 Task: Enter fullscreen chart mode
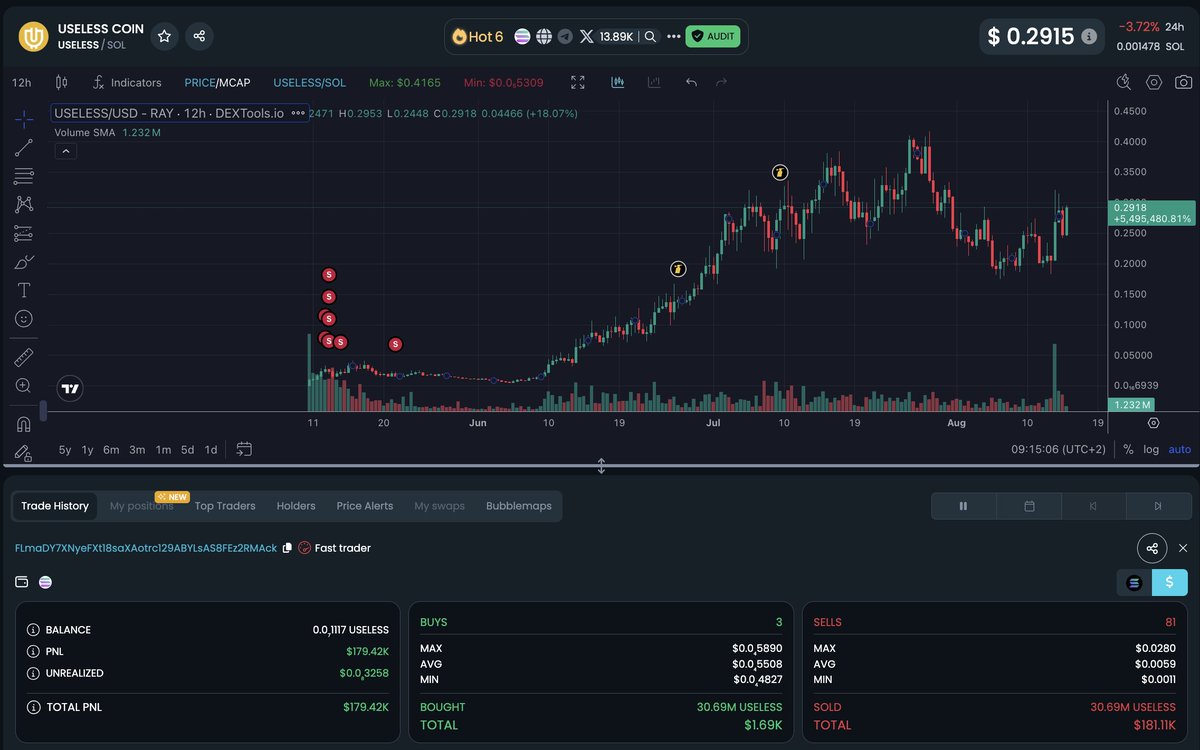(x=578, y=82)
